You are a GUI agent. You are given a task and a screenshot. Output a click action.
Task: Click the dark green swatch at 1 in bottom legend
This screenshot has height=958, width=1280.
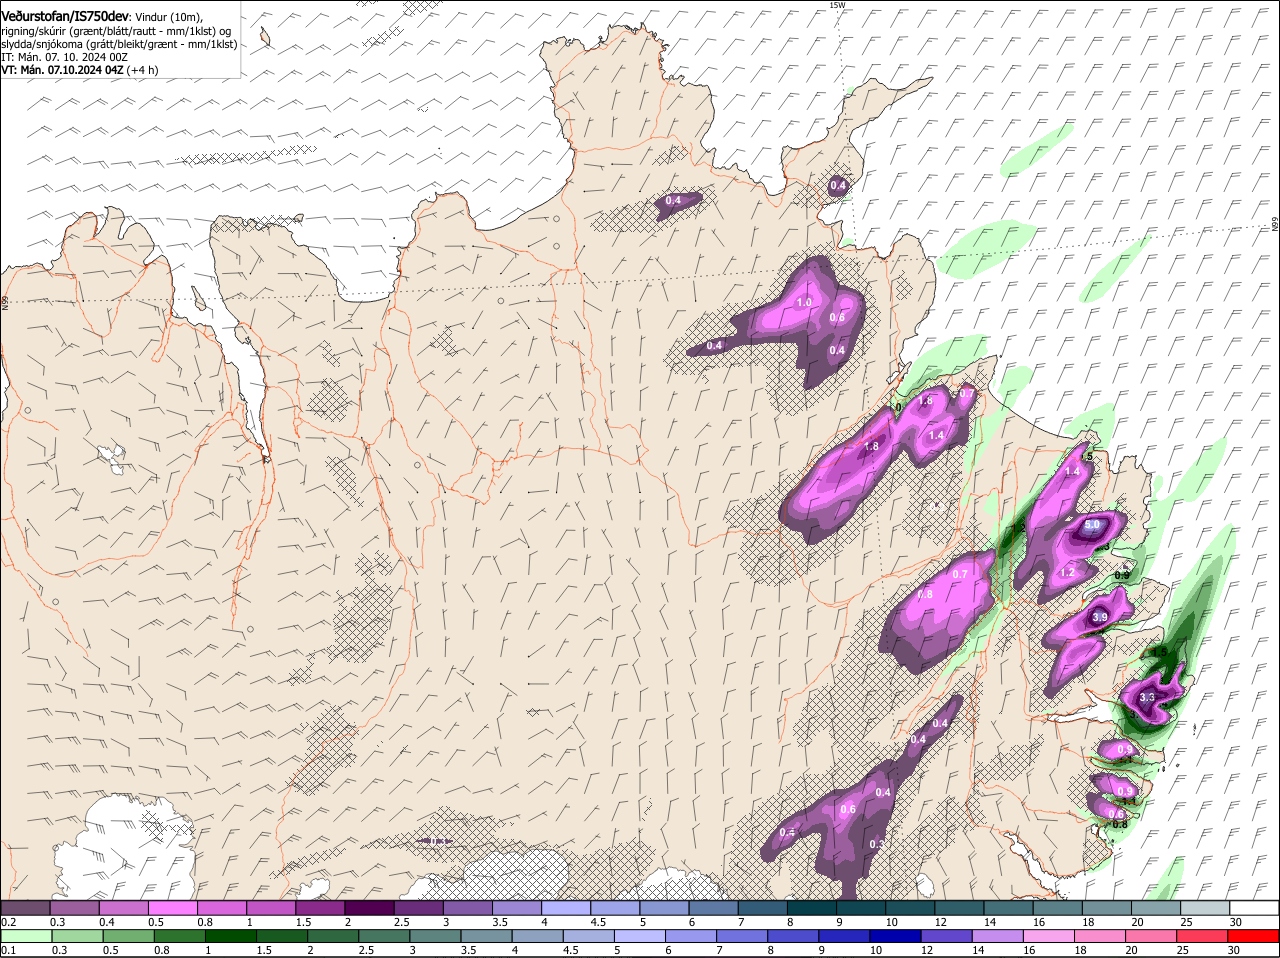[x=229, y=936]
